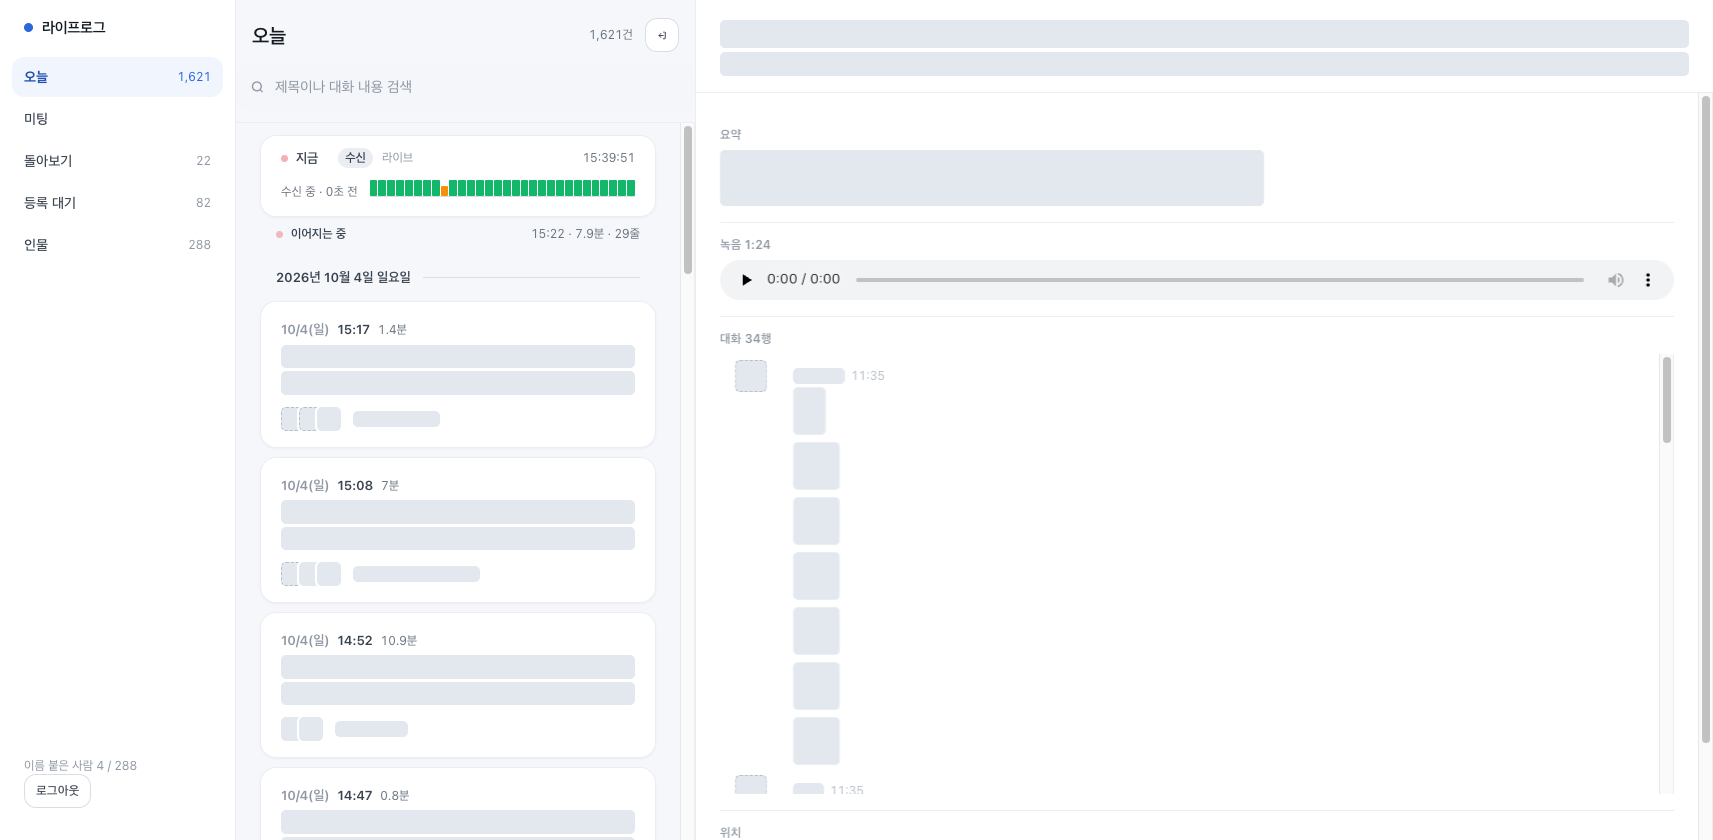Click the 요약 section label
The height and width of the screenshot is (840, 1713).
pyautogui.click(x=731, y=135)
